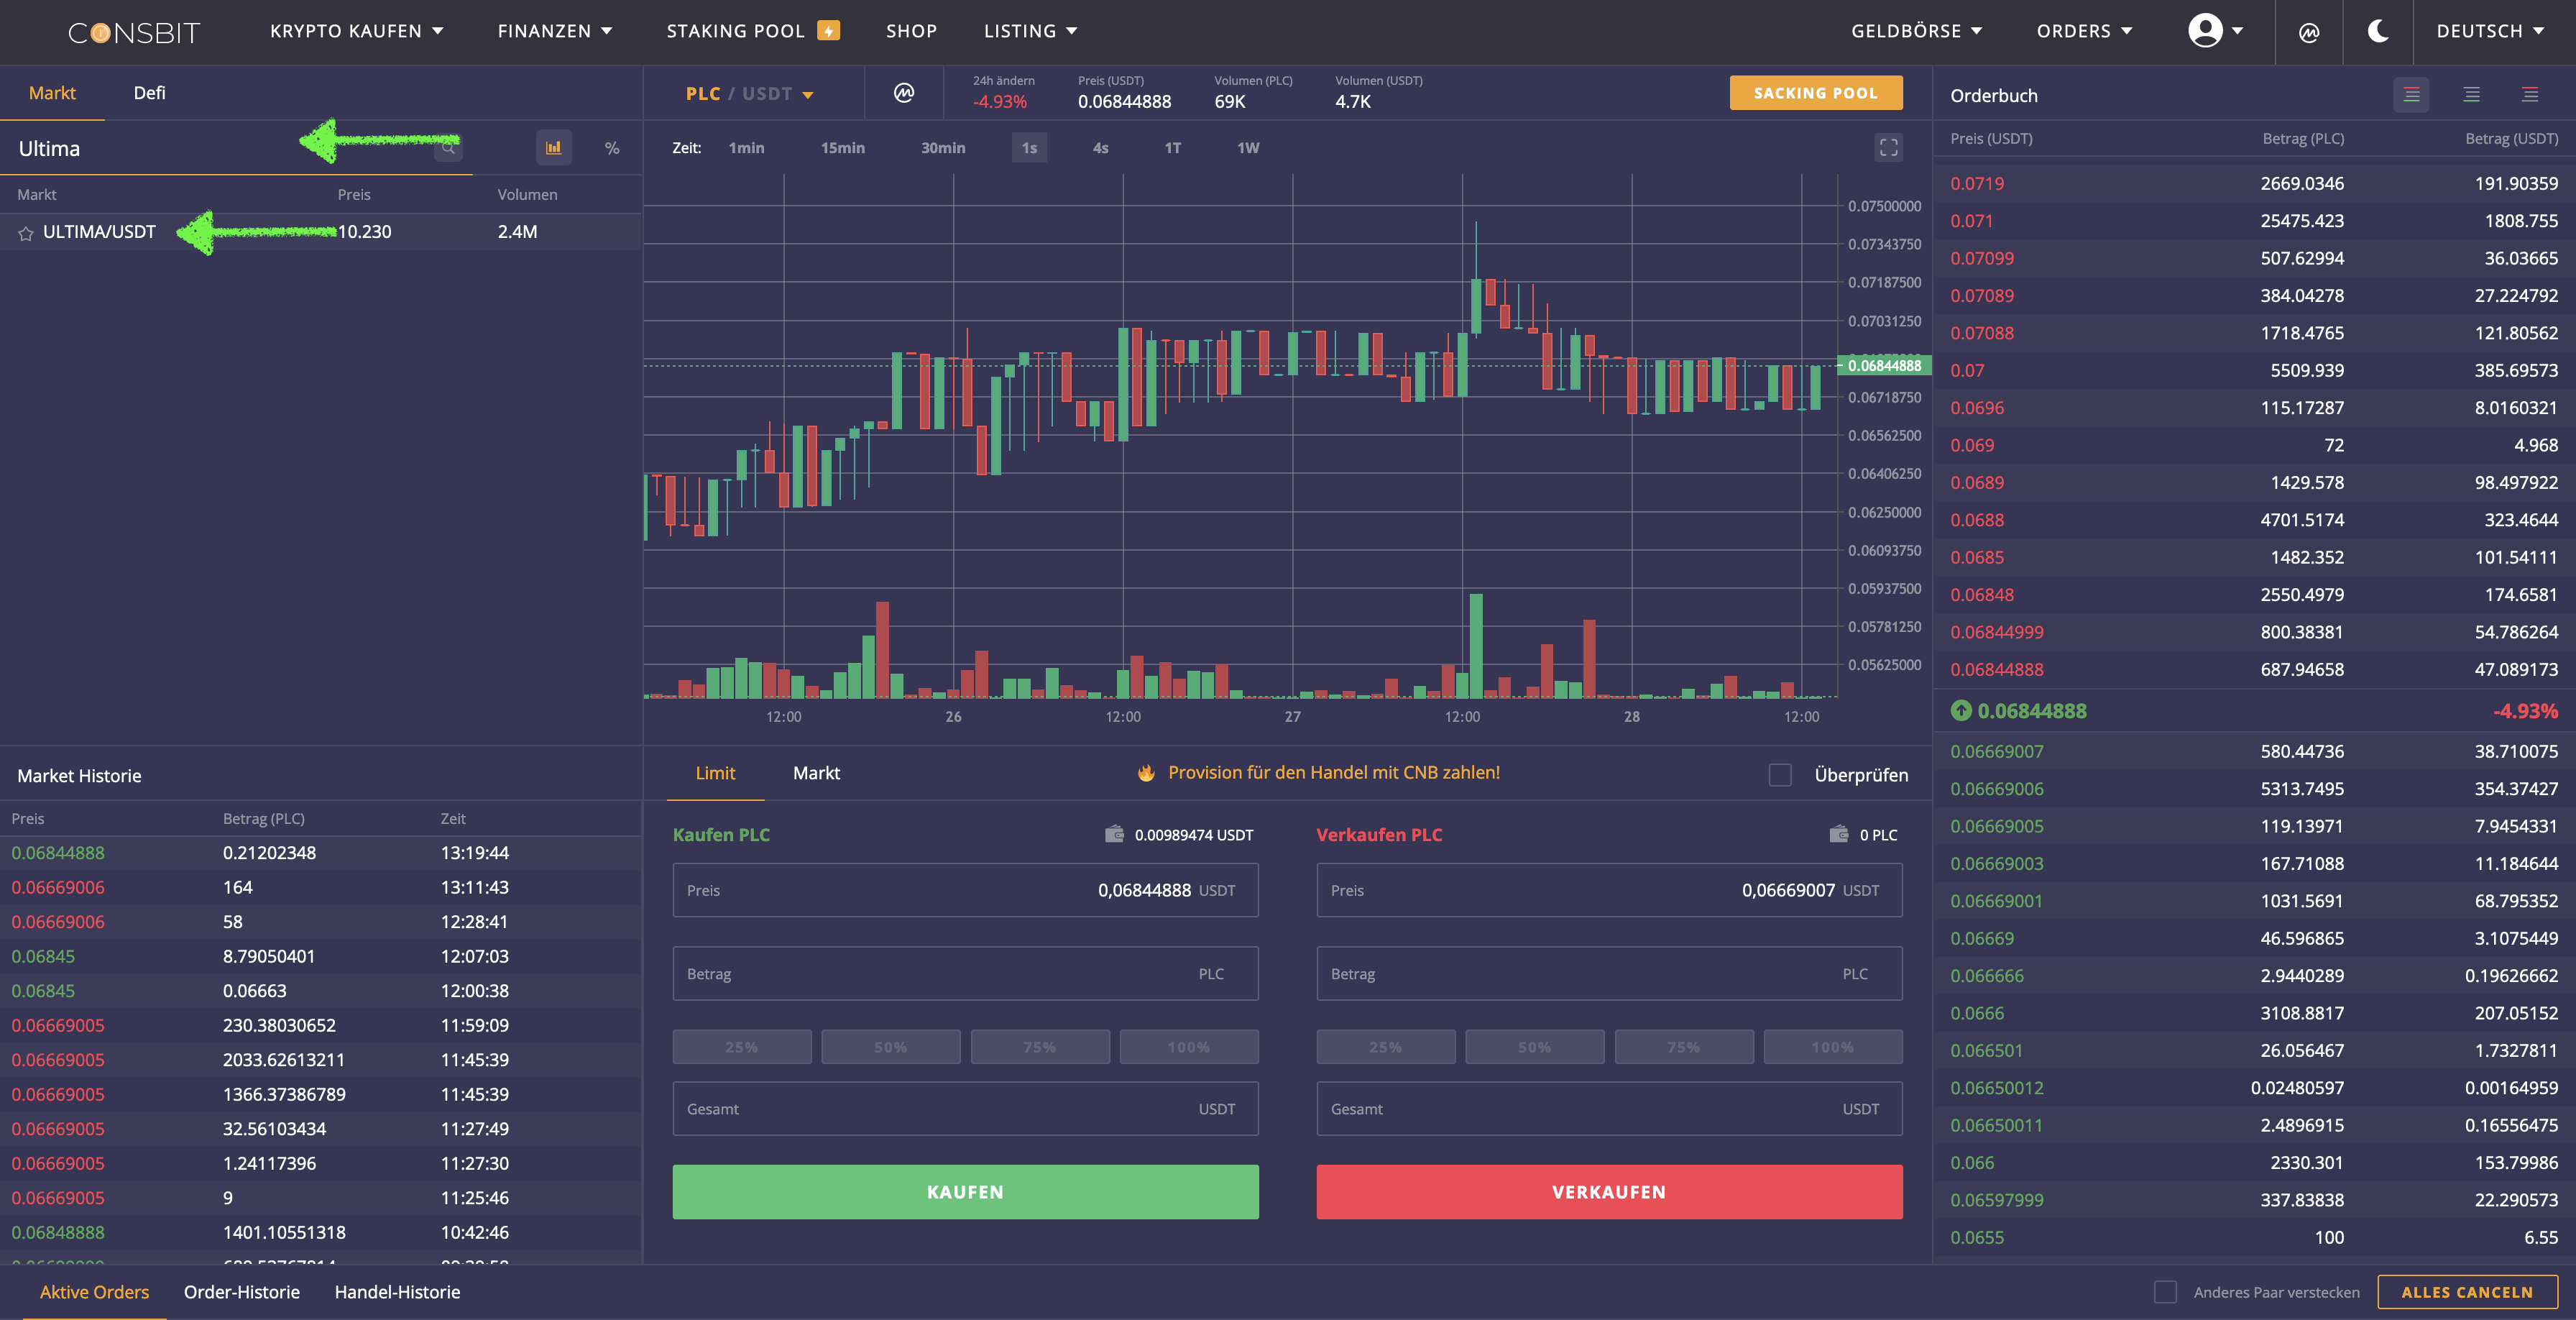Click the wallet icon next to USDT balance
This screenshot has height=1320, width=2576.
pyautogui.click(x=1114, y=834)
